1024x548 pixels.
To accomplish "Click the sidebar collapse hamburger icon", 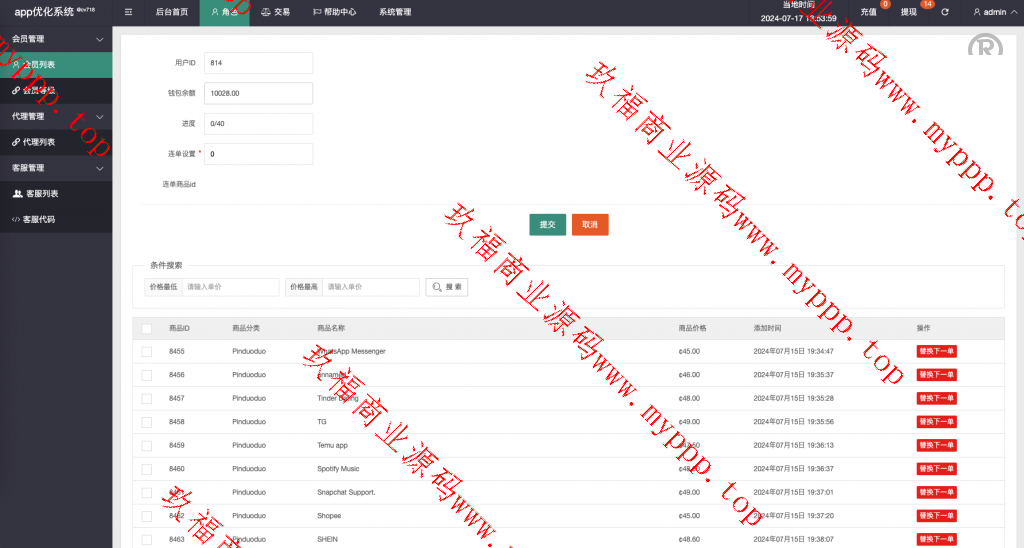I will [x=128, y=12].
